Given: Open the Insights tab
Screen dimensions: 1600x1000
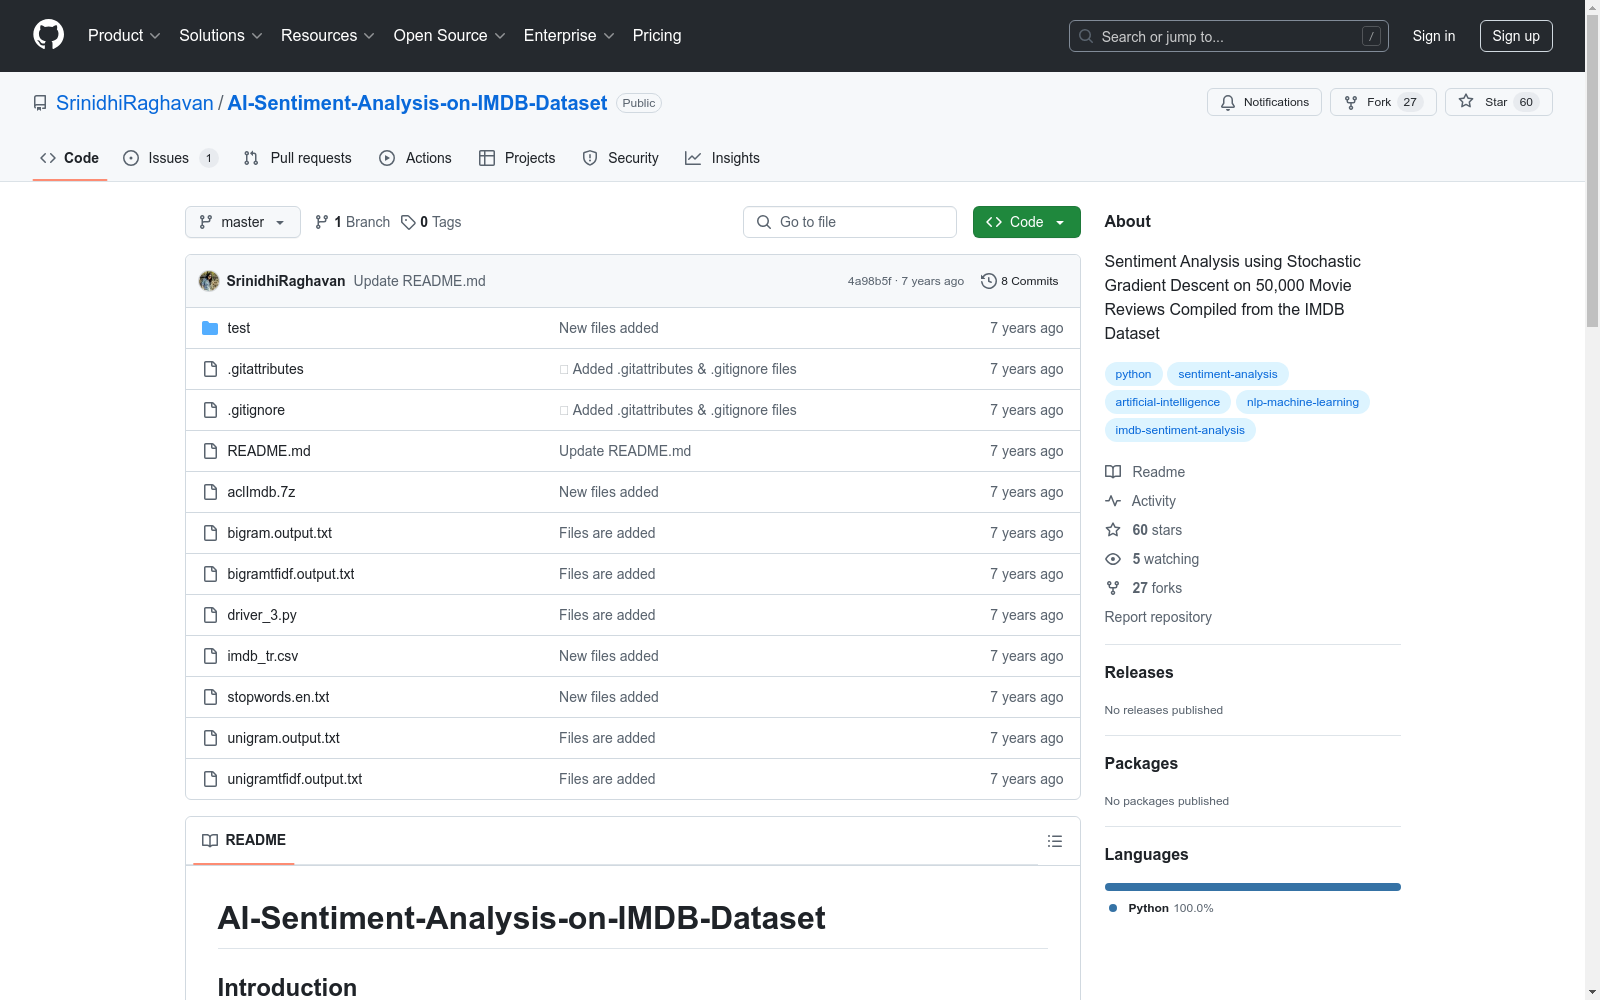Looking at the screenshot, I should pyautogui.click(x=722, y=158).
